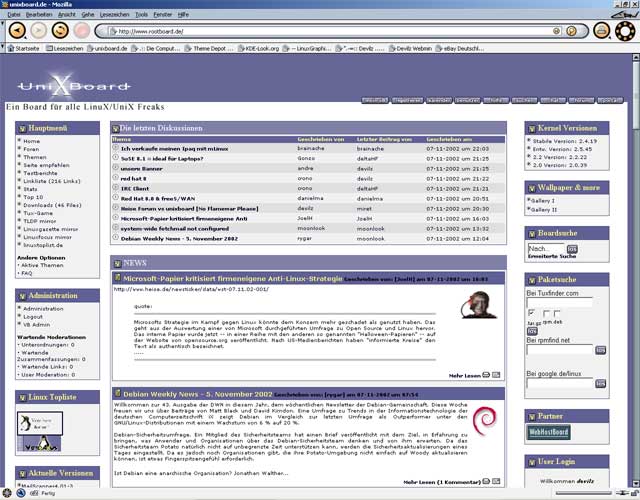Click the Navigator icon in the status bar

(x=7, y=493)
